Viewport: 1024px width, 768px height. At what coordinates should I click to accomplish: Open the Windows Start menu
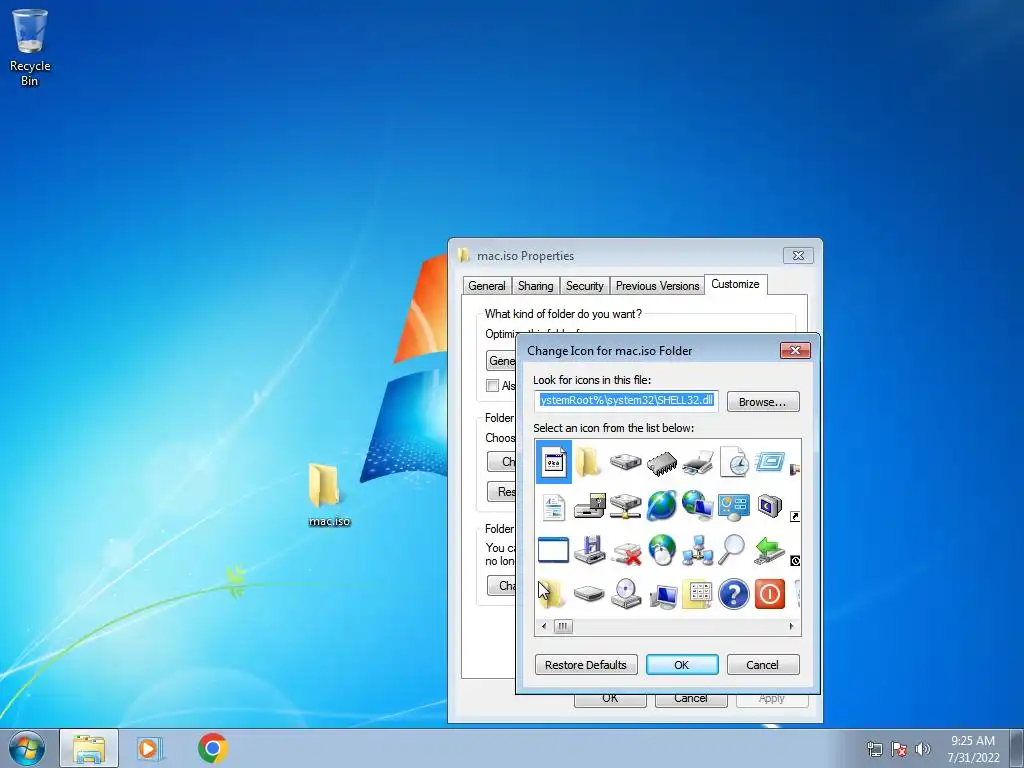pos(27,748)
